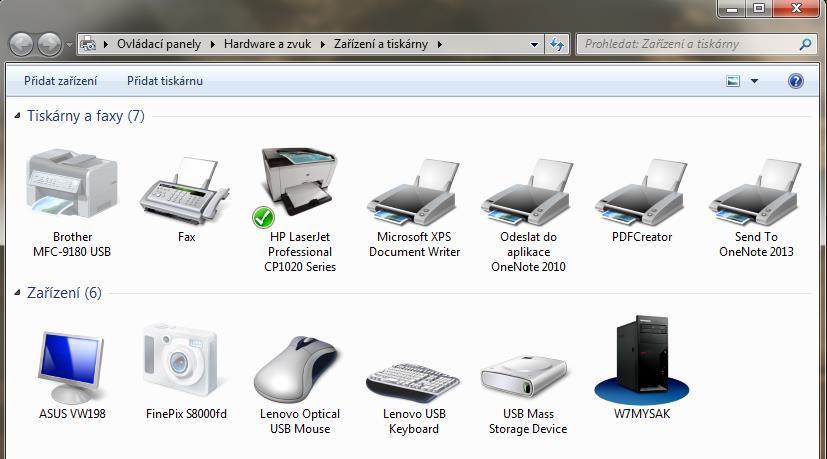
Task: Select the W7MYSAK computer icon
Action: coord(642,359)
